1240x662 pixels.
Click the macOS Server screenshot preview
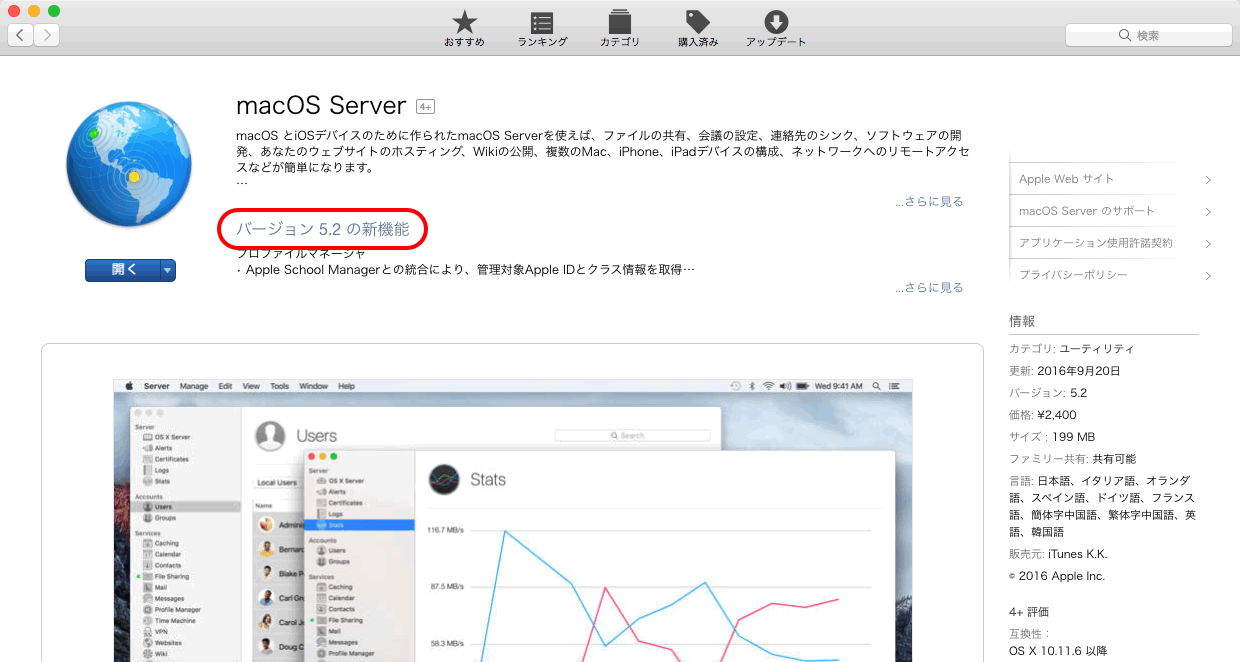click(x=512, y=520)
